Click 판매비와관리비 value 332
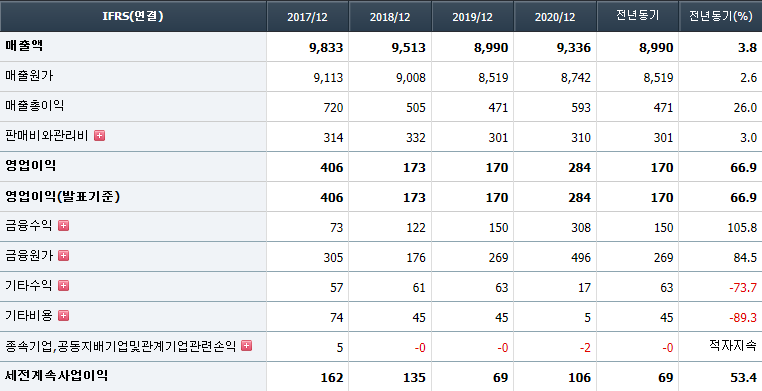The width and height of the screenshot is (762, 391). [416, 138]
